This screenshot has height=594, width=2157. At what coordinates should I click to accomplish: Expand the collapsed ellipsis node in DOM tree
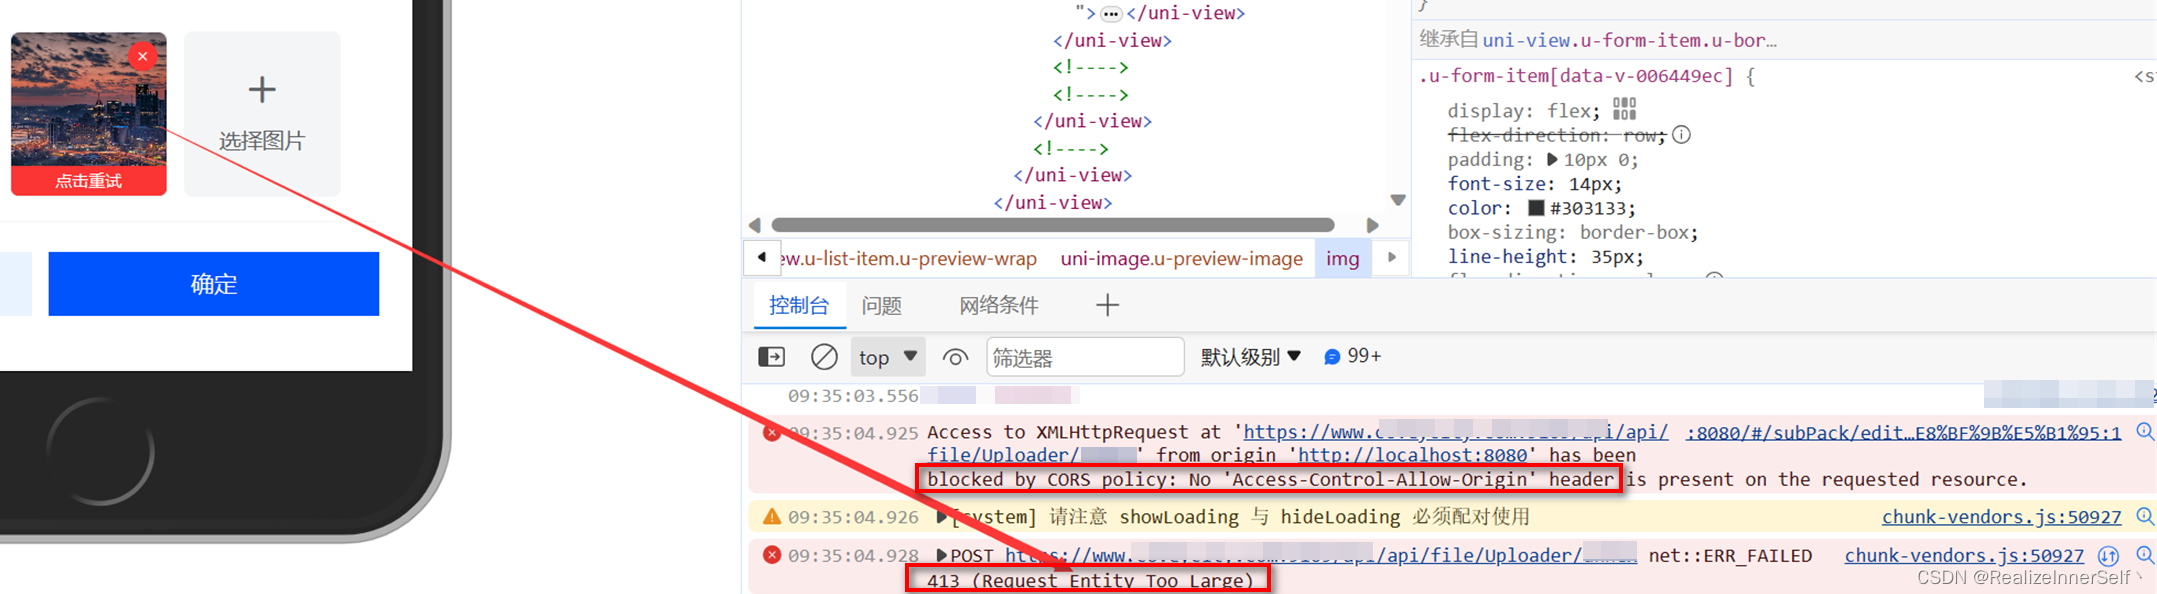pyautogui.click(x=1111, y=14)
